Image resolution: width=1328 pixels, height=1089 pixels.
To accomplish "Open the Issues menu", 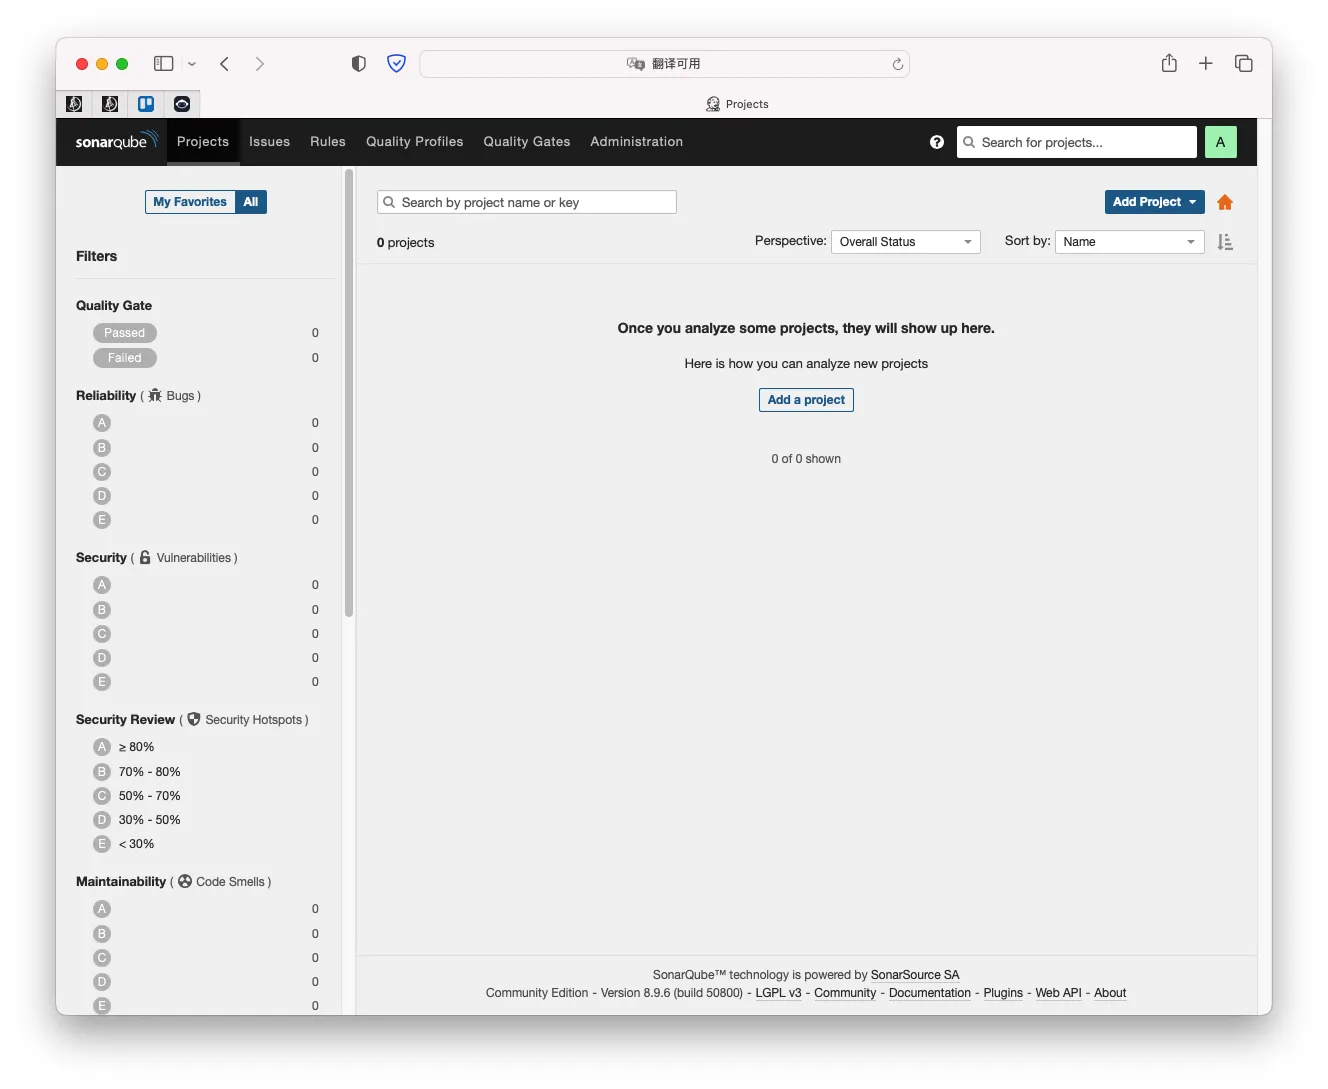I will (270, 142).
